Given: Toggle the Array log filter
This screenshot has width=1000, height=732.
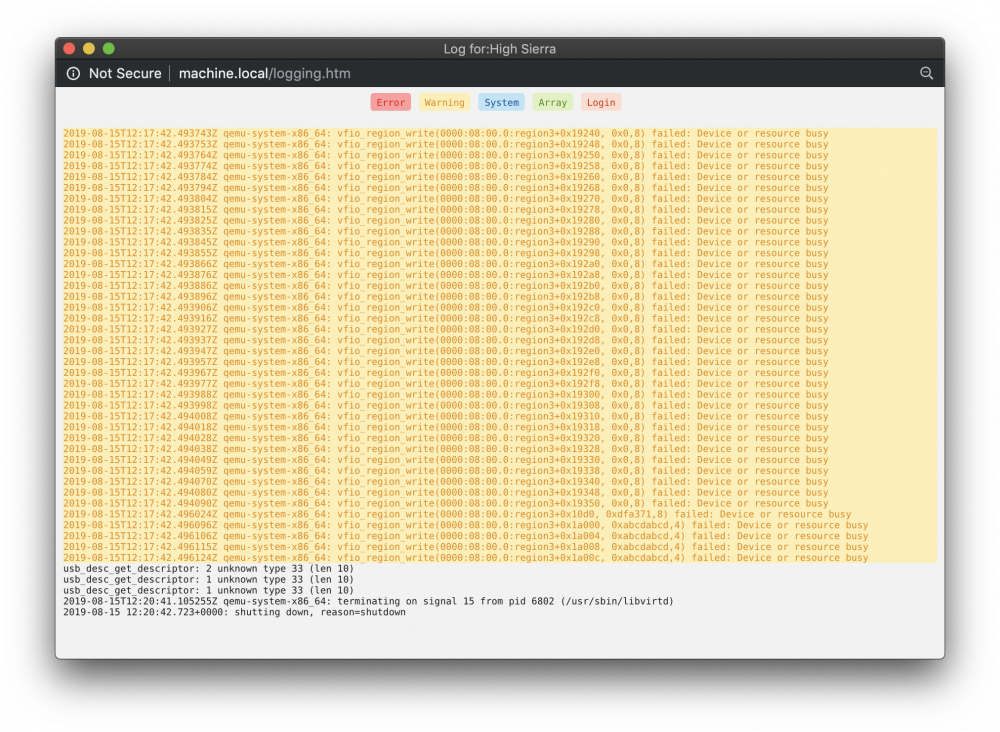Looking at the screenshot, I should (552, 103).
